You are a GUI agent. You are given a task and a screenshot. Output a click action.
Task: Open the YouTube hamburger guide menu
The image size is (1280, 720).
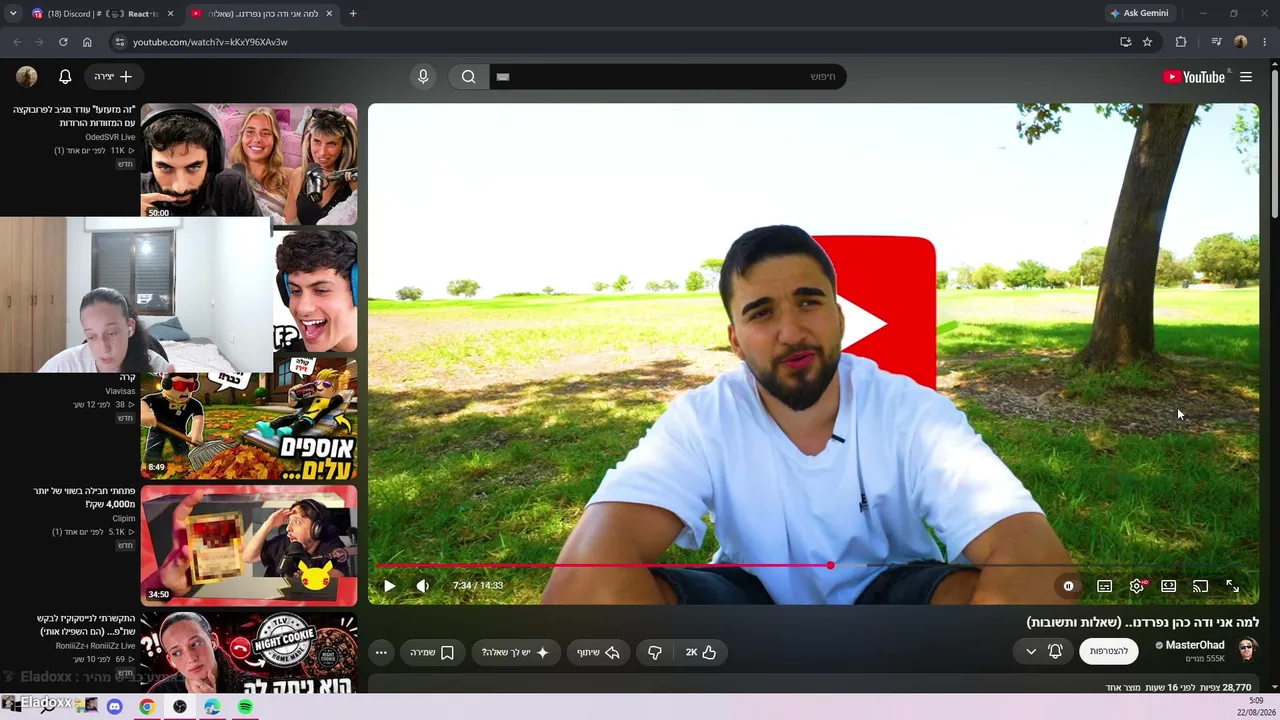point(1246,77)
